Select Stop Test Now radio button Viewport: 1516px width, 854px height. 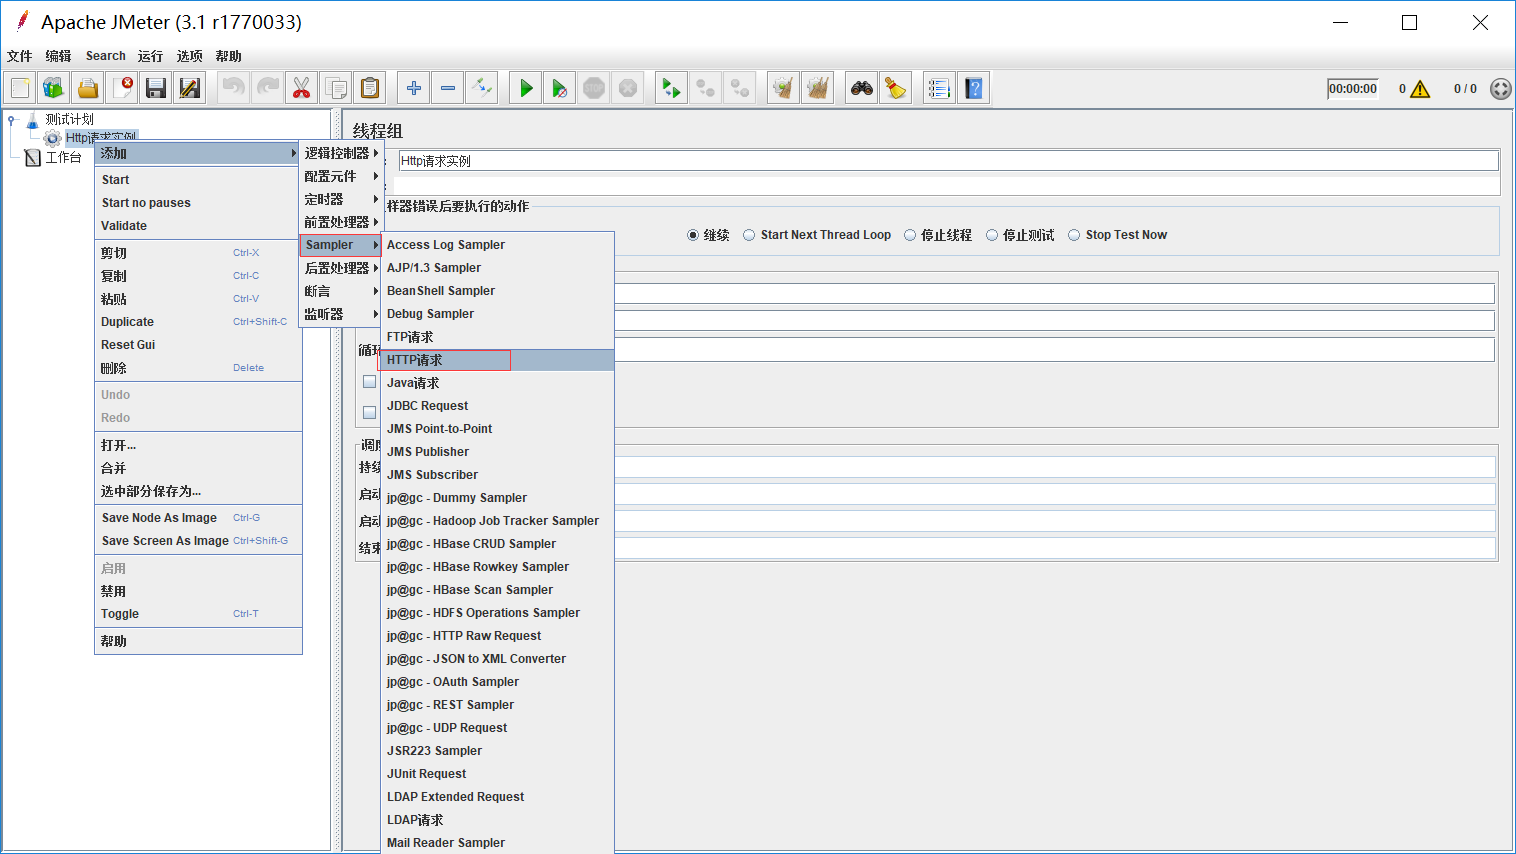pos(1074,235)
